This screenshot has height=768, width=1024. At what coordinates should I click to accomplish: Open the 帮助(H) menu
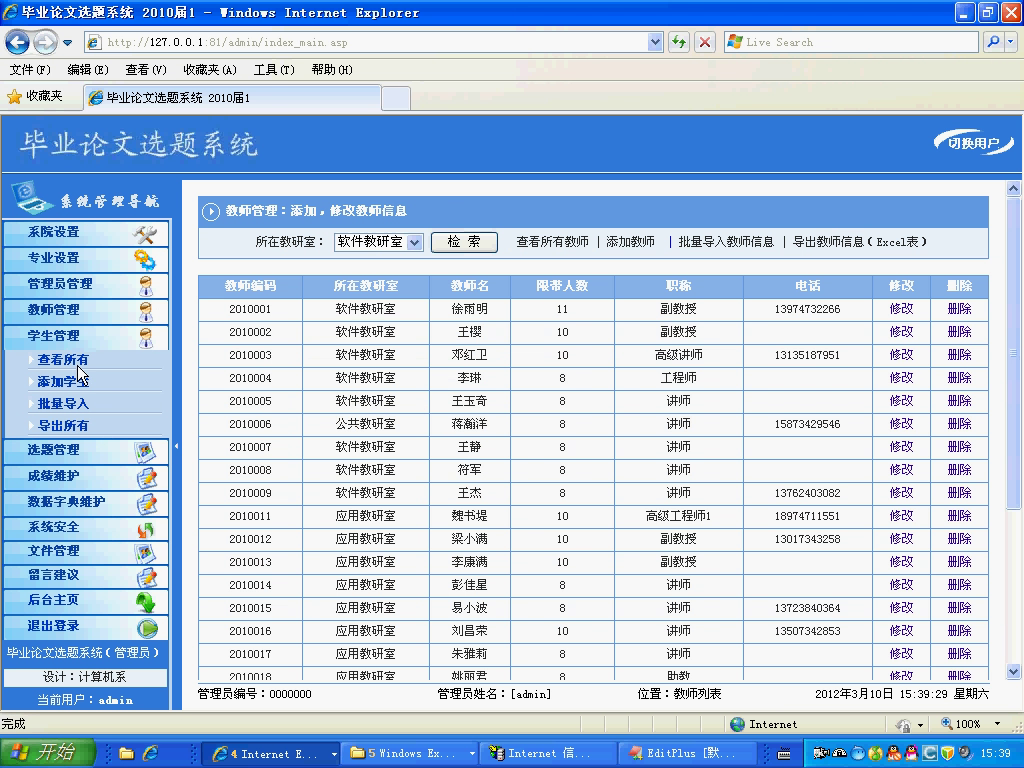(332, 69)
